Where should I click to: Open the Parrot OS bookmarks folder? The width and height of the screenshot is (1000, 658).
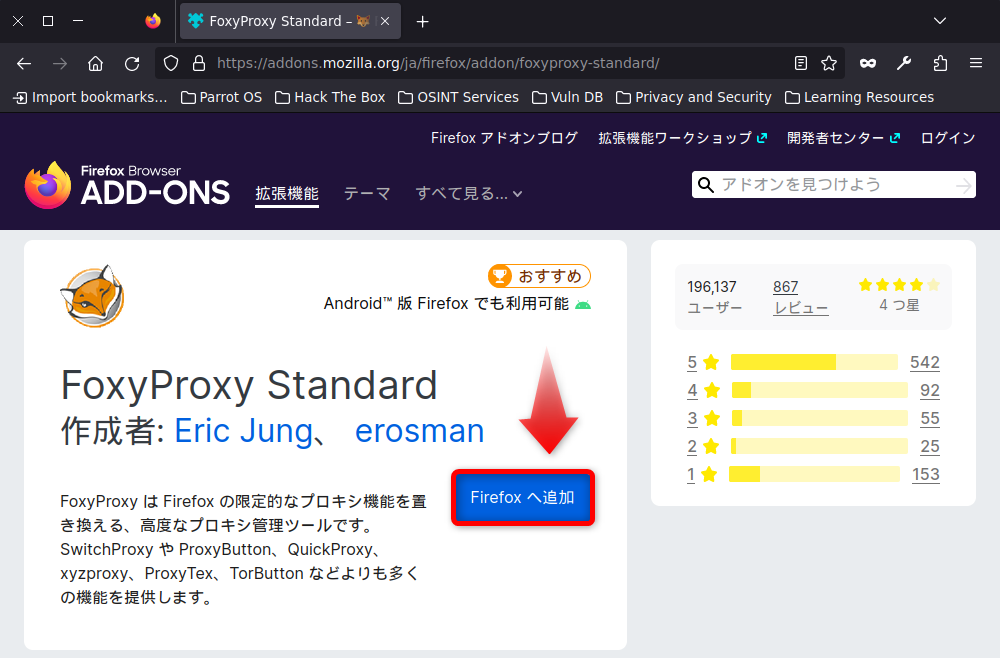click(221, 98)
